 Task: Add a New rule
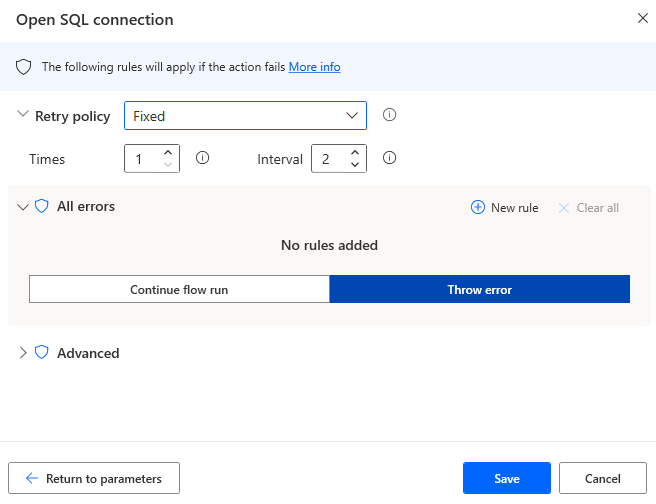point(504,207)
